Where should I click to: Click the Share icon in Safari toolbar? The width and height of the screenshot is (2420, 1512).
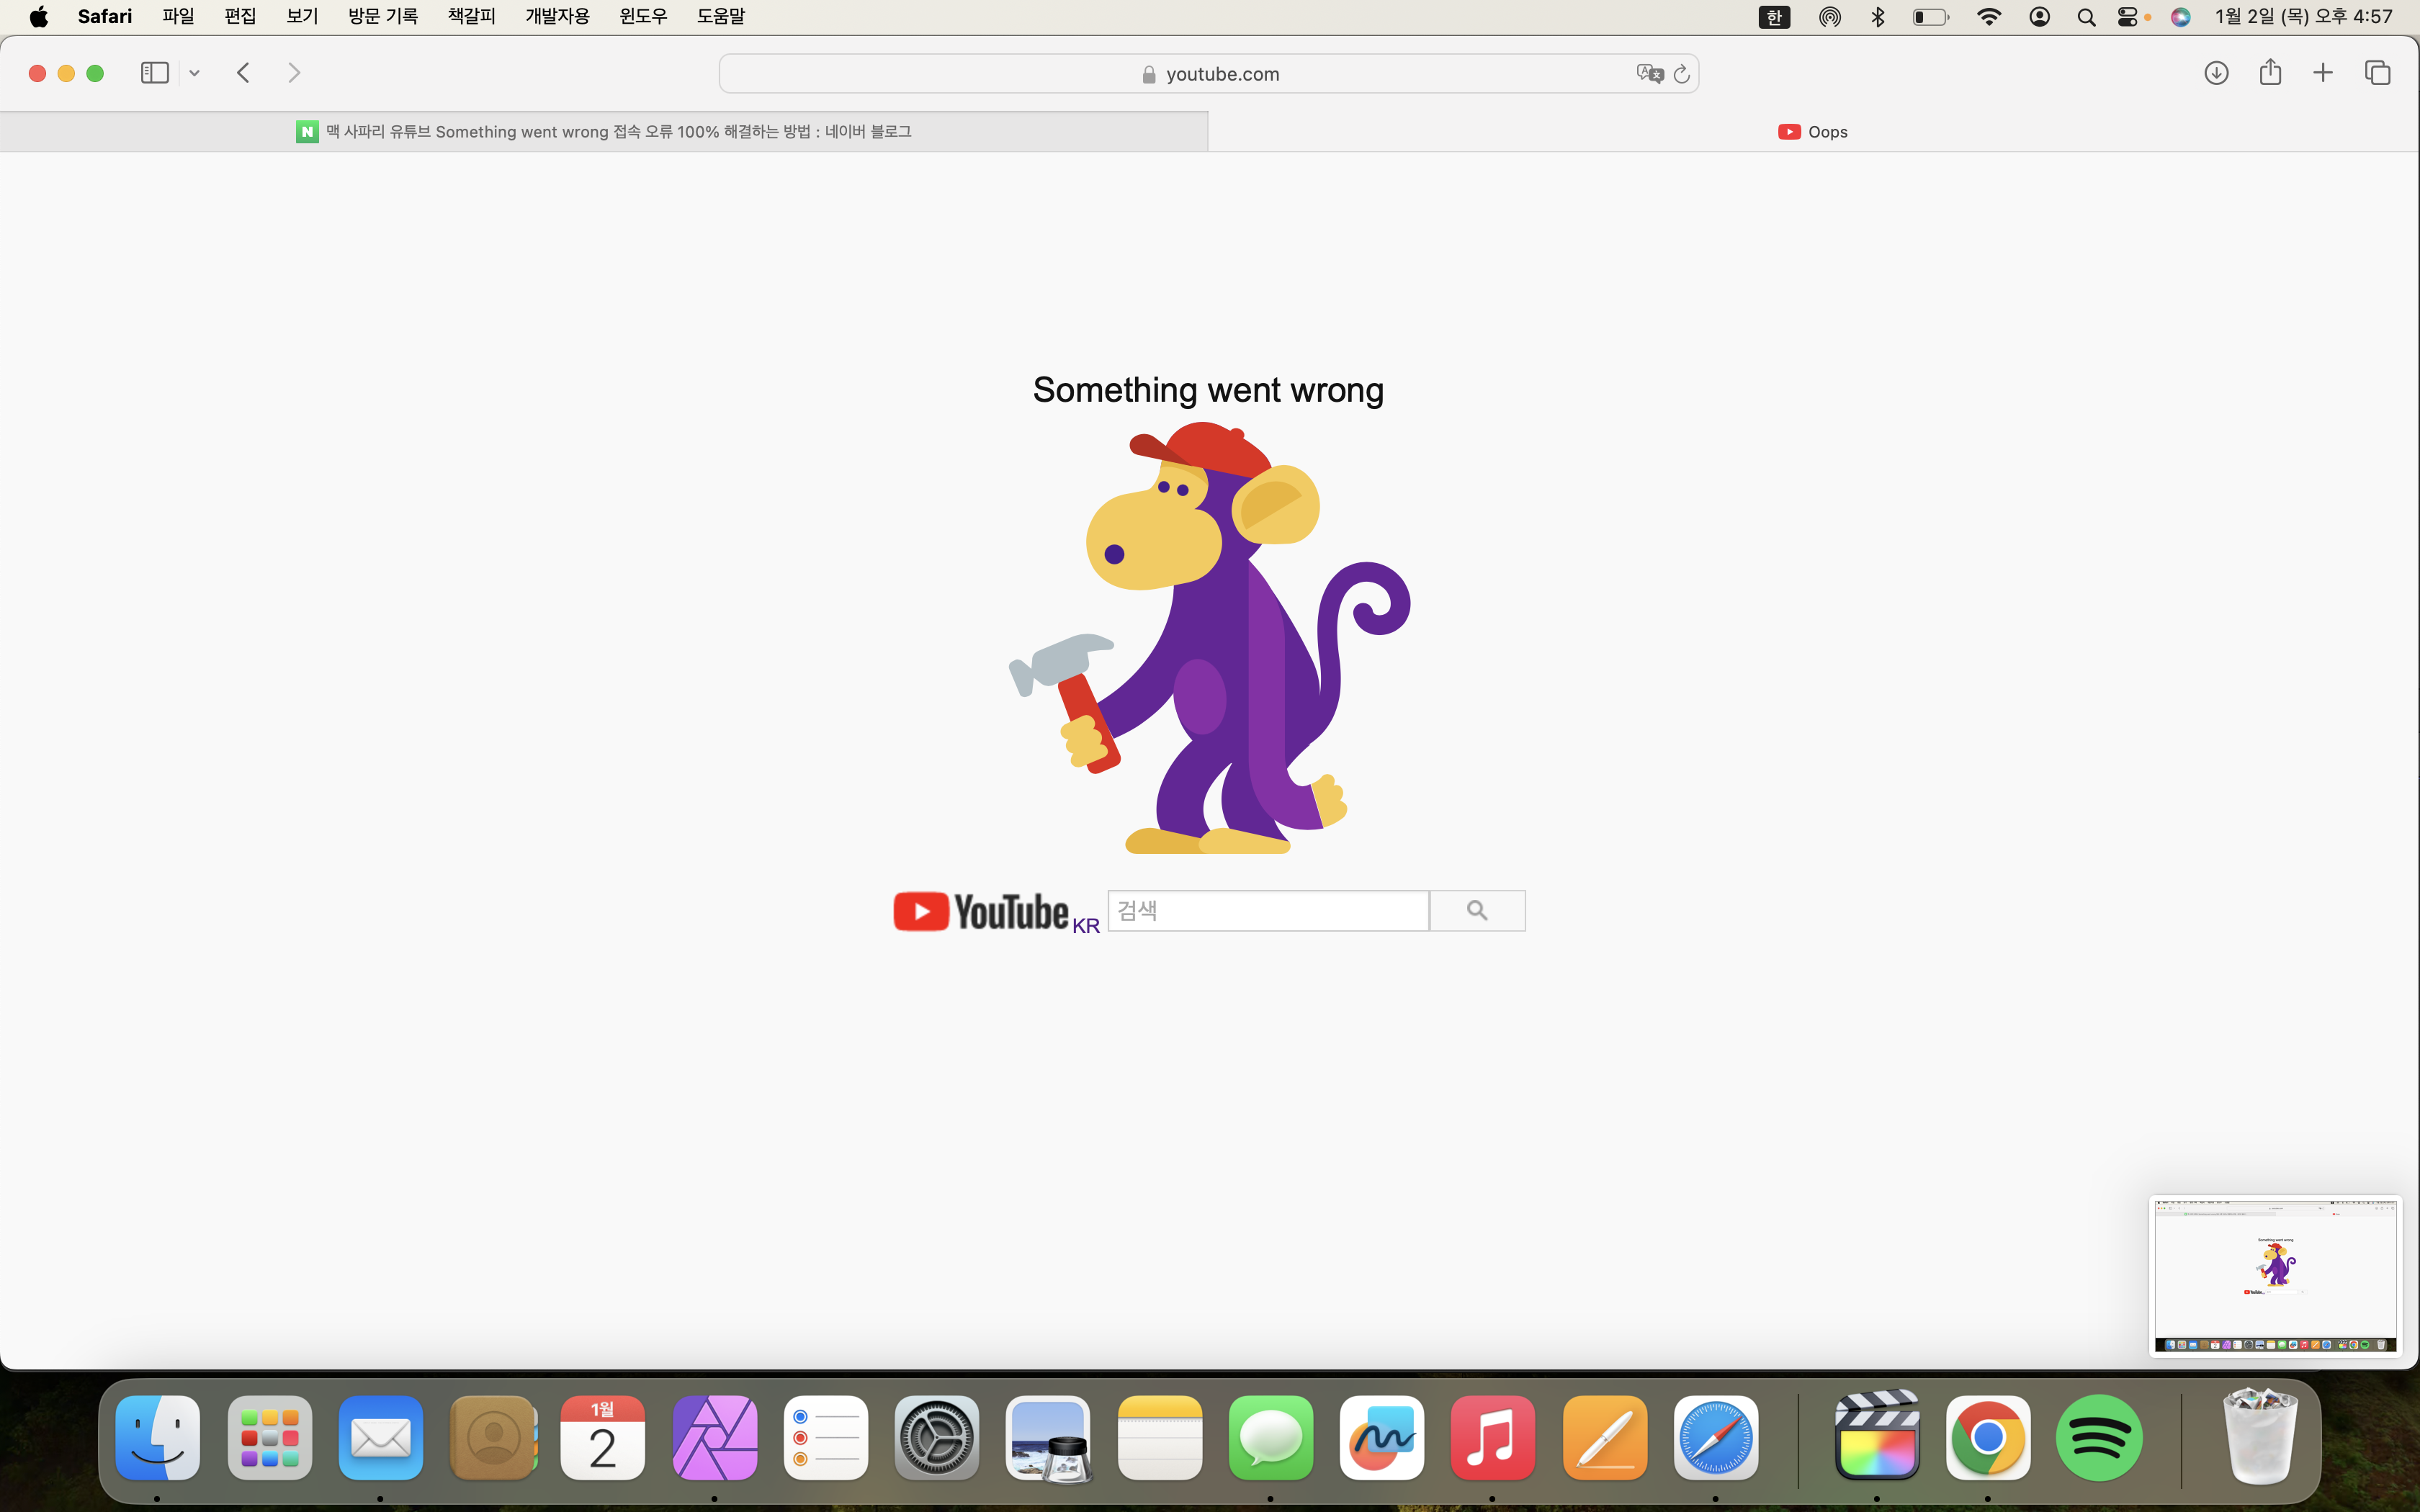point(2270,73)
